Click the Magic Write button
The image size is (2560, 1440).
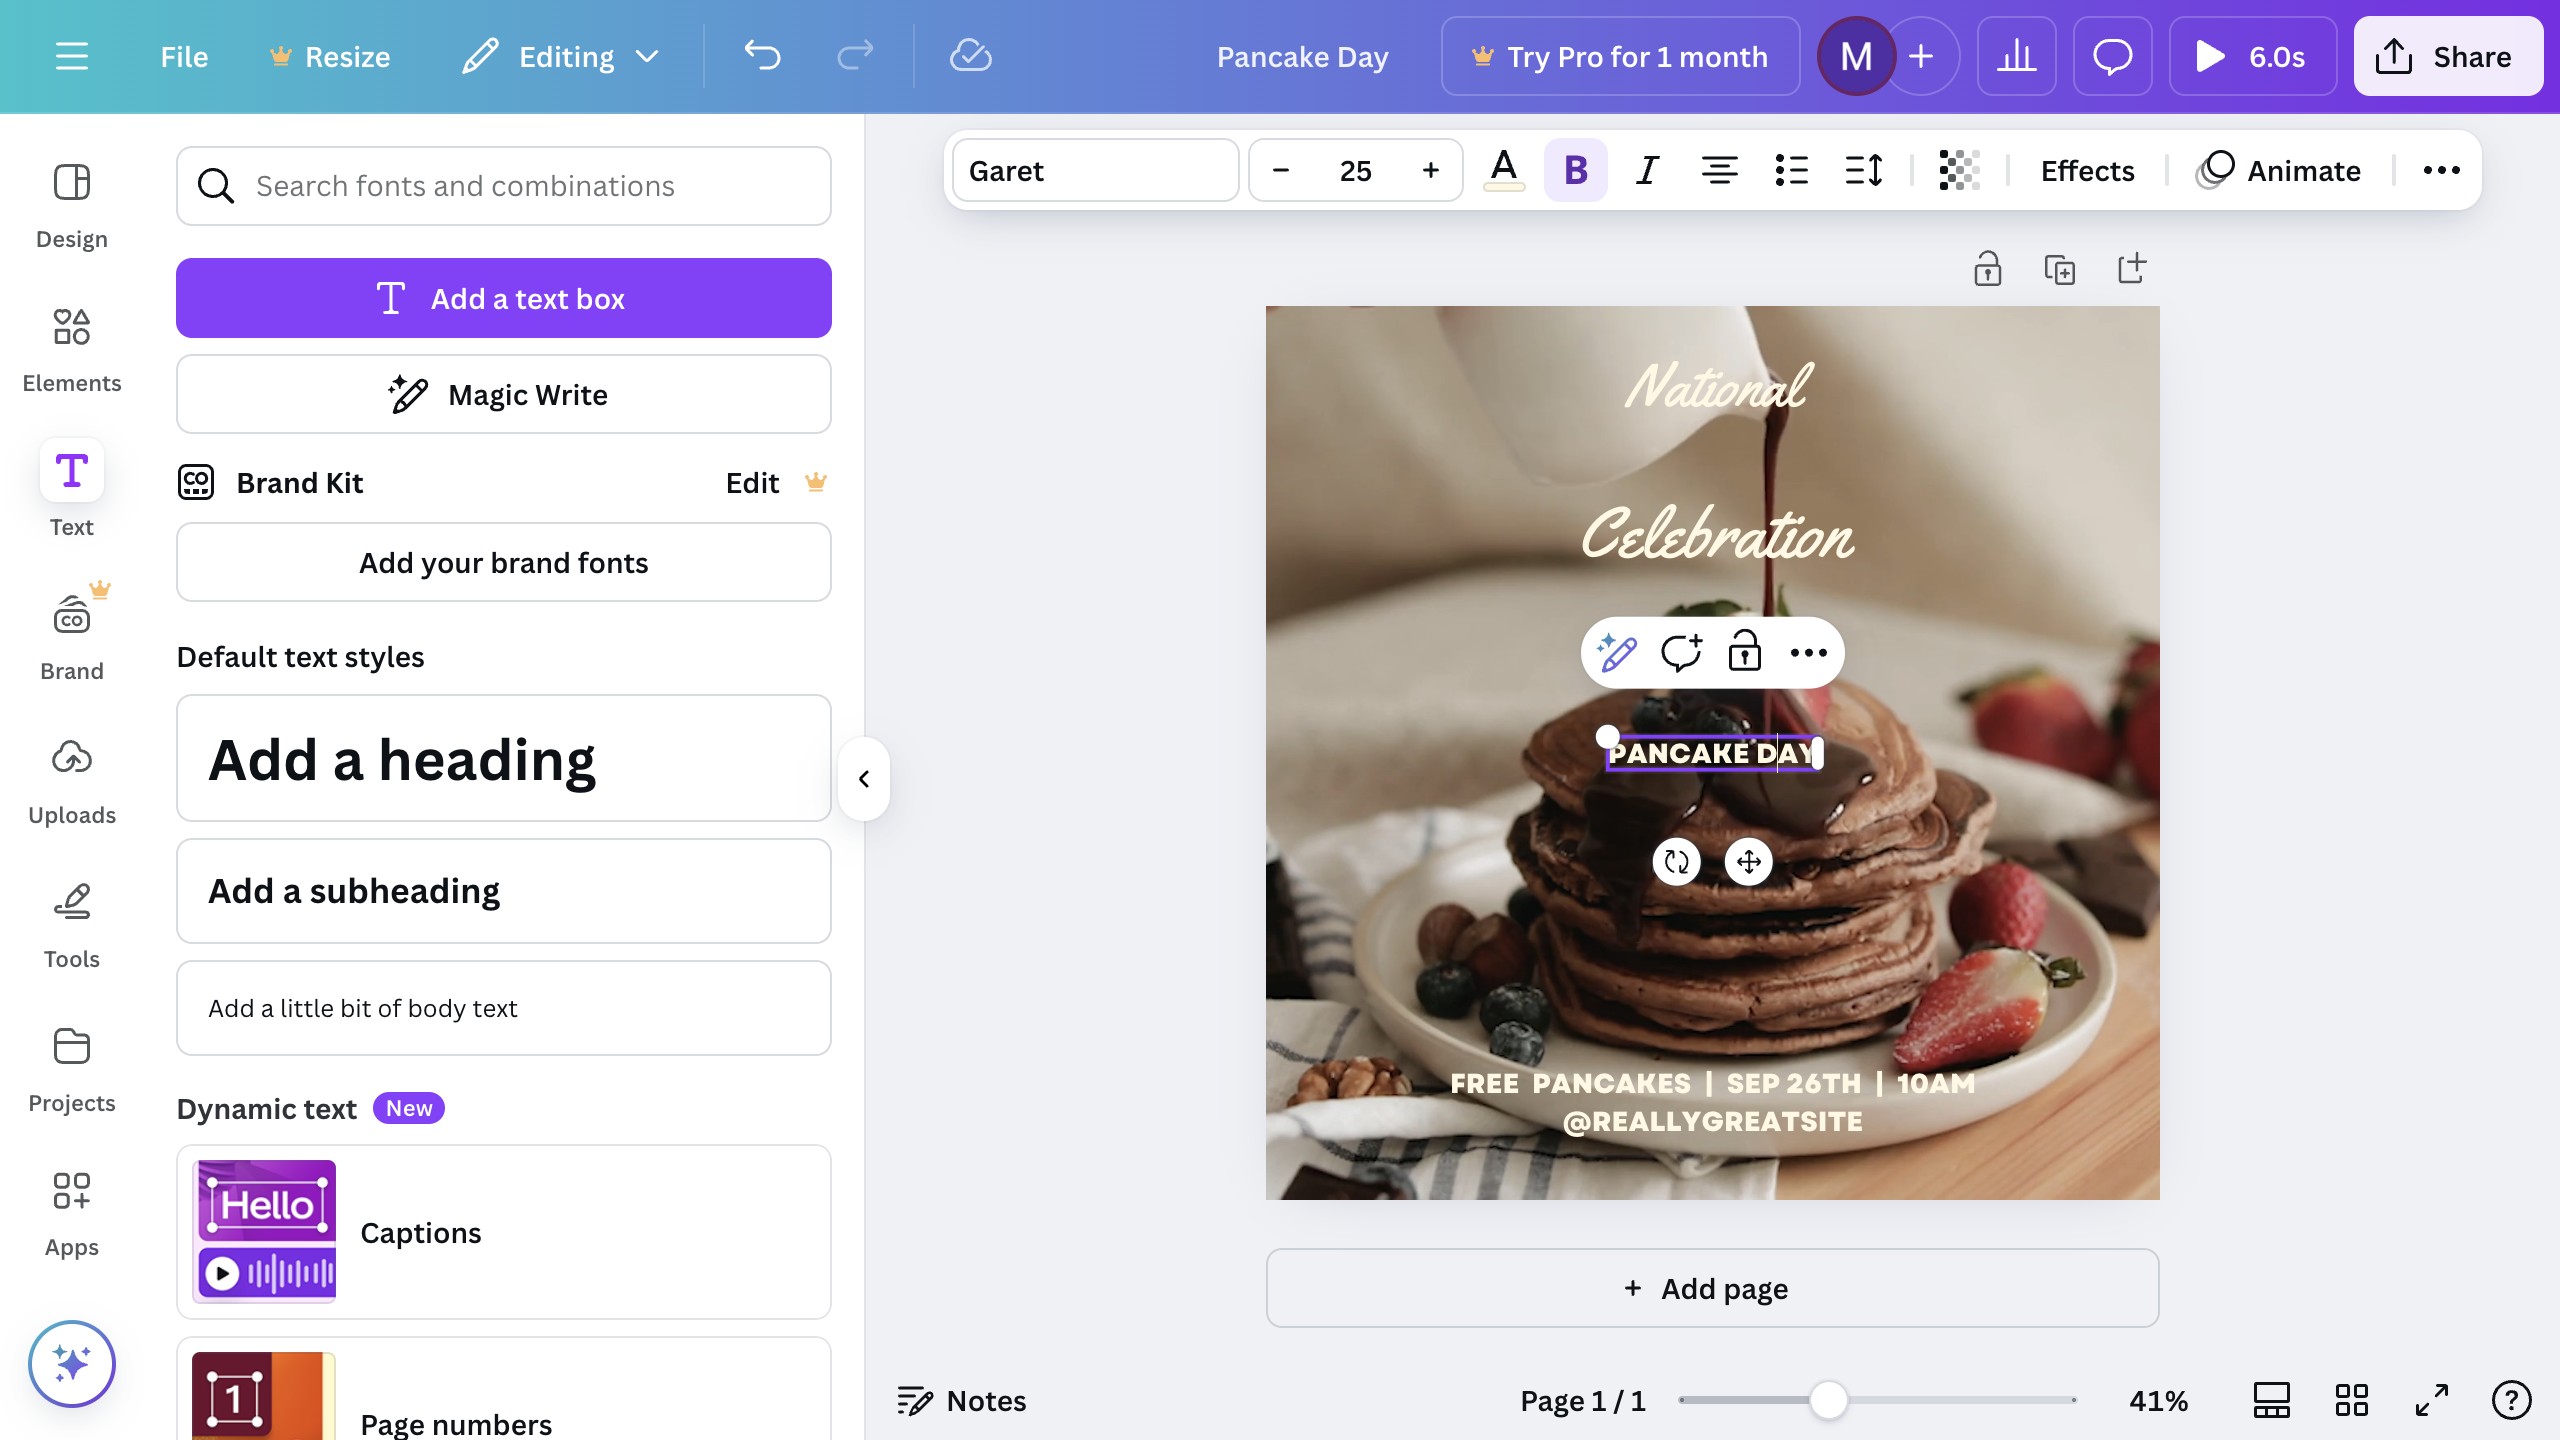pyautogui.click(x=504, y=394)
